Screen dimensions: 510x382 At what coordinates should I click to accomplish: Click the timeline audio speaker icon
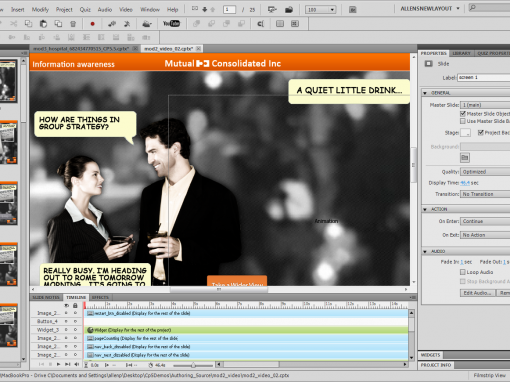pos(77,364)
